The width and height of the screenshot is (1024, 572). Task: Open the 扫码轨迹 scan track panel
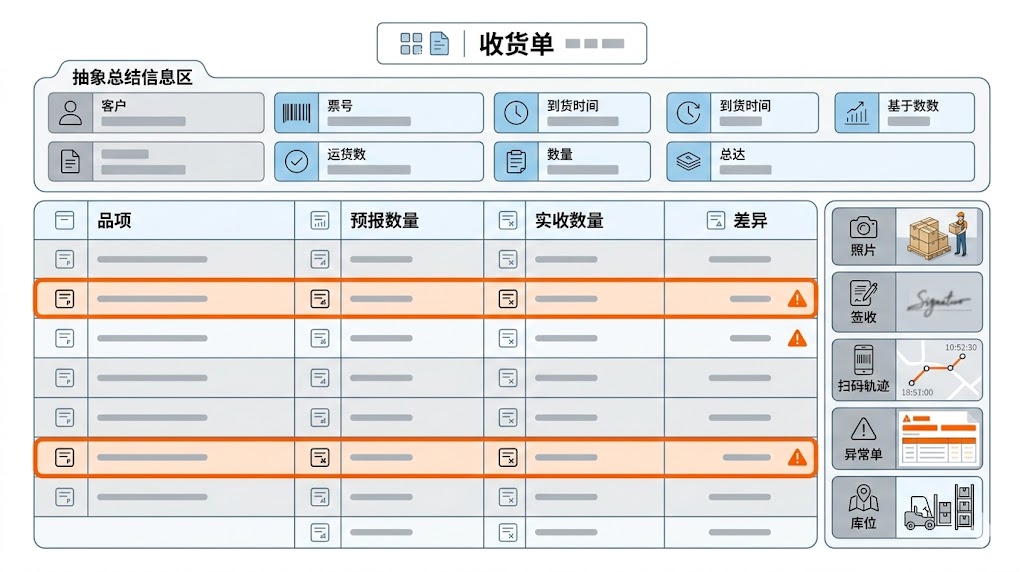coord(863,369)
